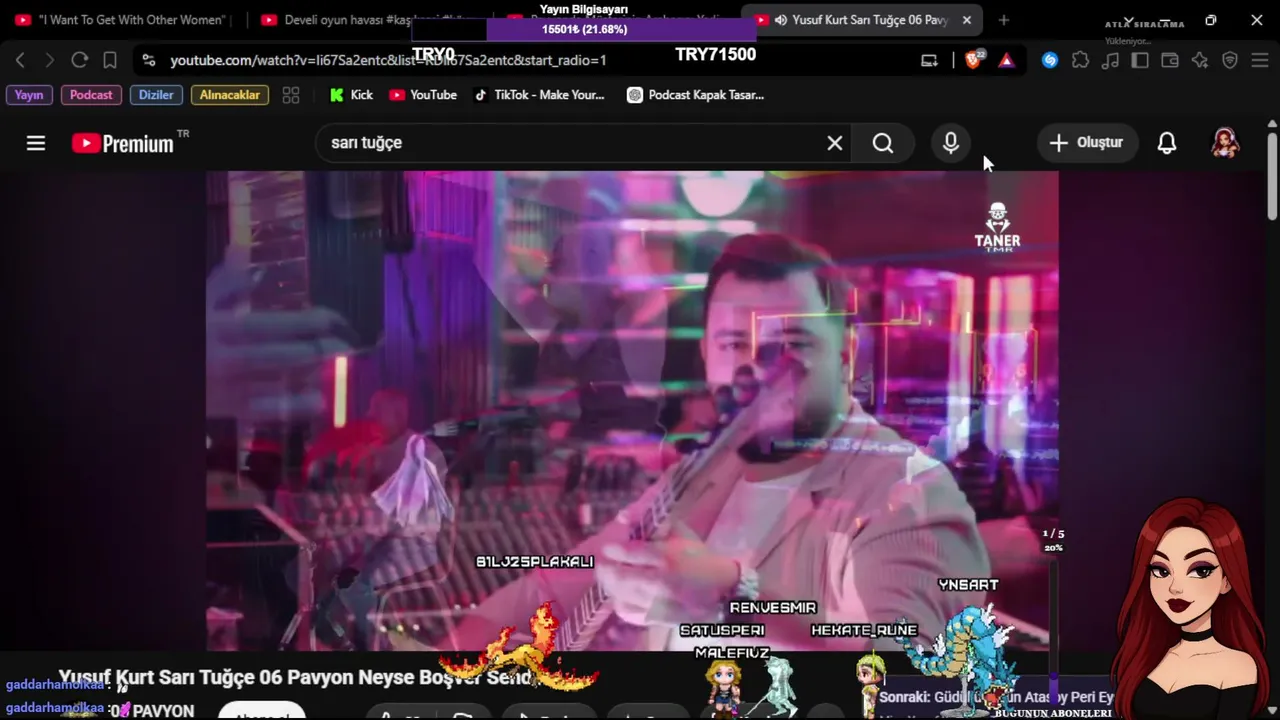Click the YouTube video player
The image size is (1280, 720).
[632, 411]
